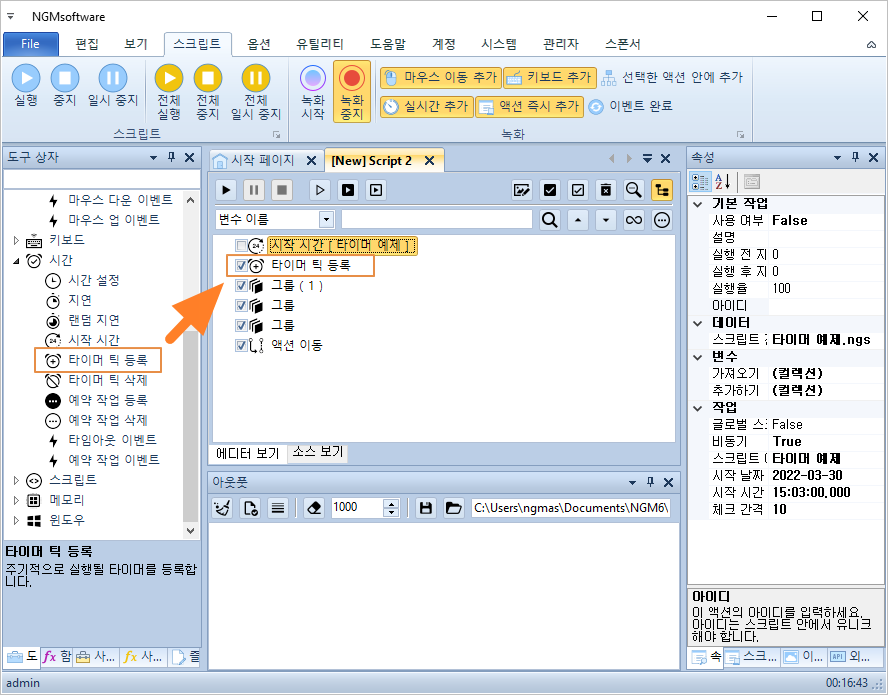Click editor toolbar pause icon
The width and height of the screenshot is (888, 695).
(254, 190)
